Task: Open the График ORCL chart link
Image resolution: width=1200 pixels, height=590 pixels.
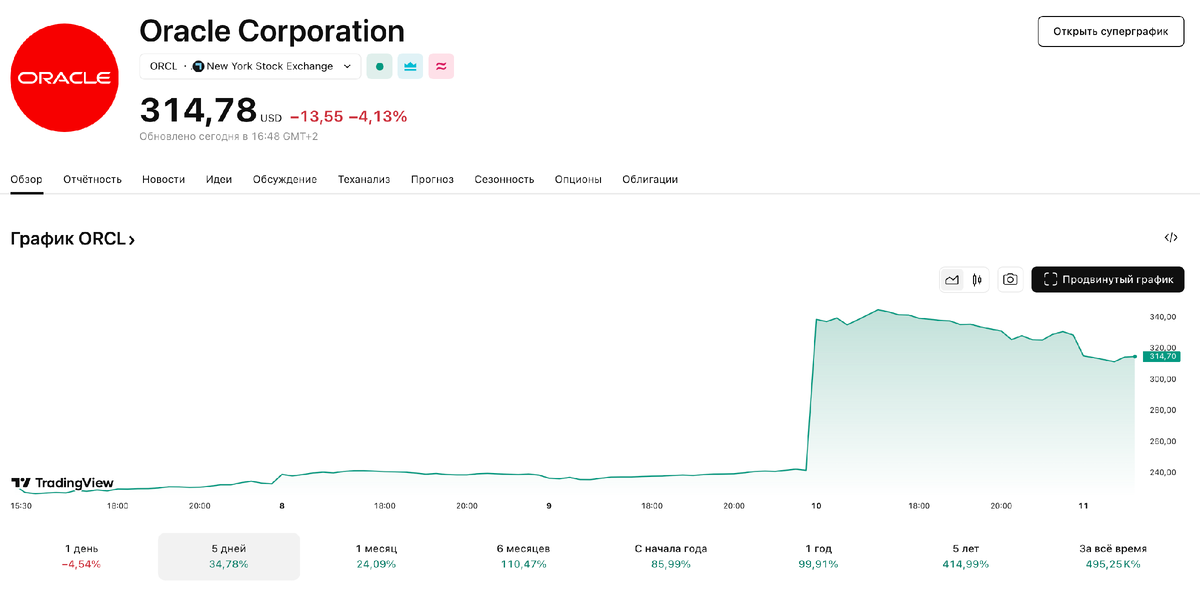Action: [72, 239]
